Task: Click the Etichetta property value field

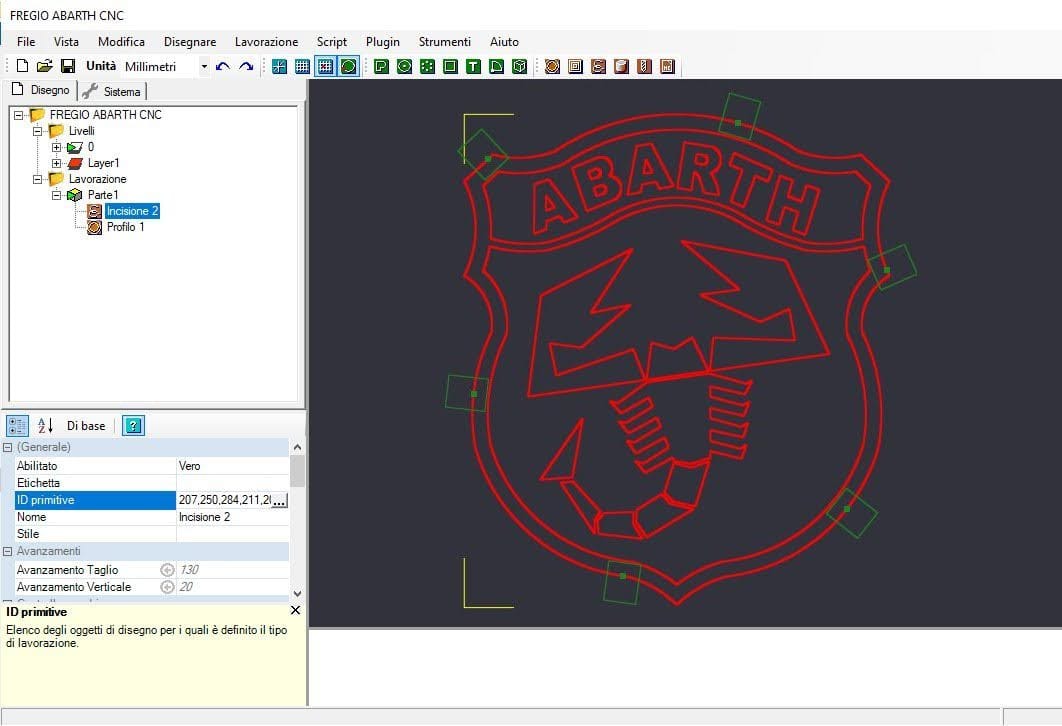Action: click(232, 483)
